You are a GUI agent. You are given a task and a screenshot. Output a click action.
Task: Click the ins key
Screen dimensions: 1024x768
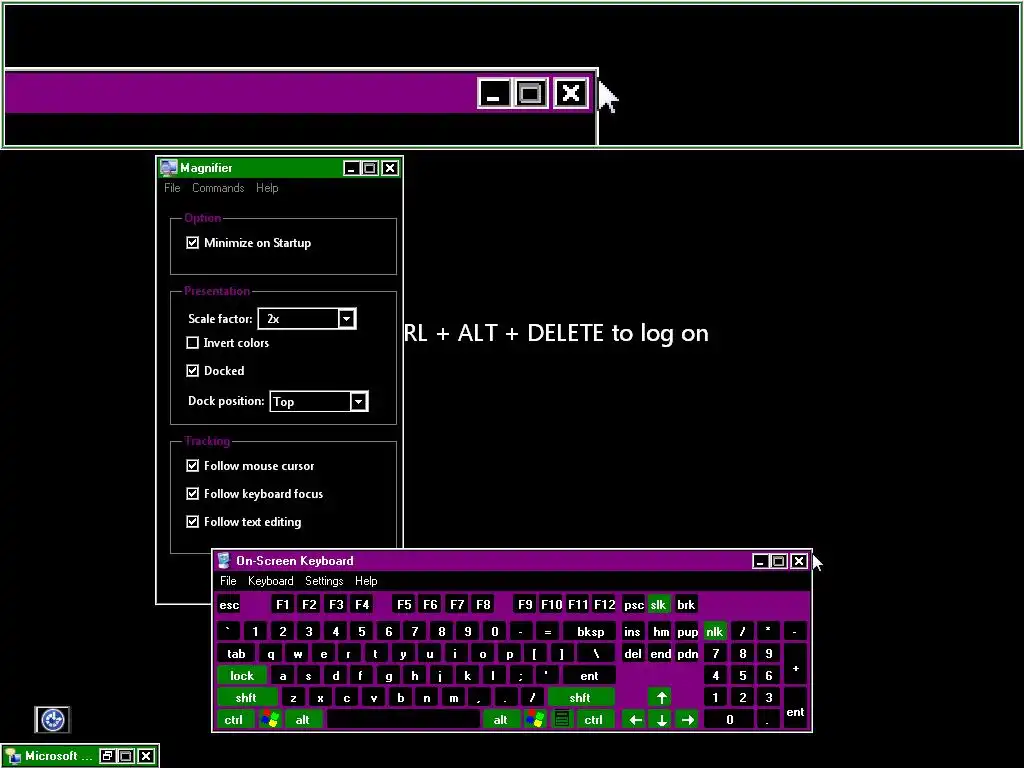click(x=632, y=632)
